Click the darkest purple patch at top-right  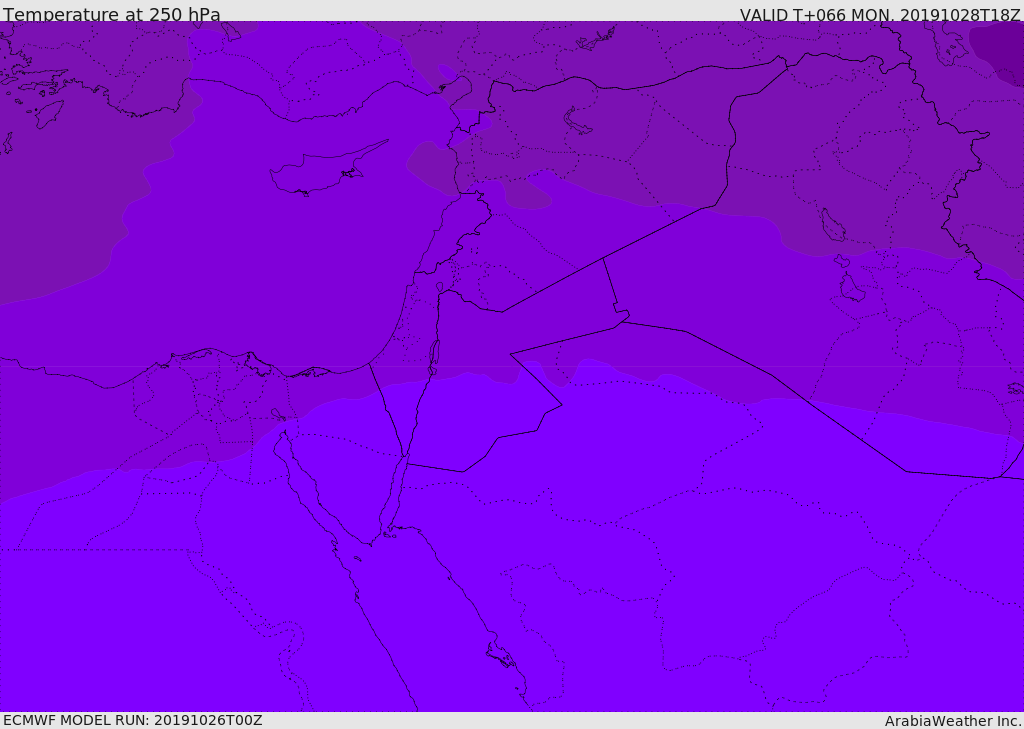coord(999,52)
